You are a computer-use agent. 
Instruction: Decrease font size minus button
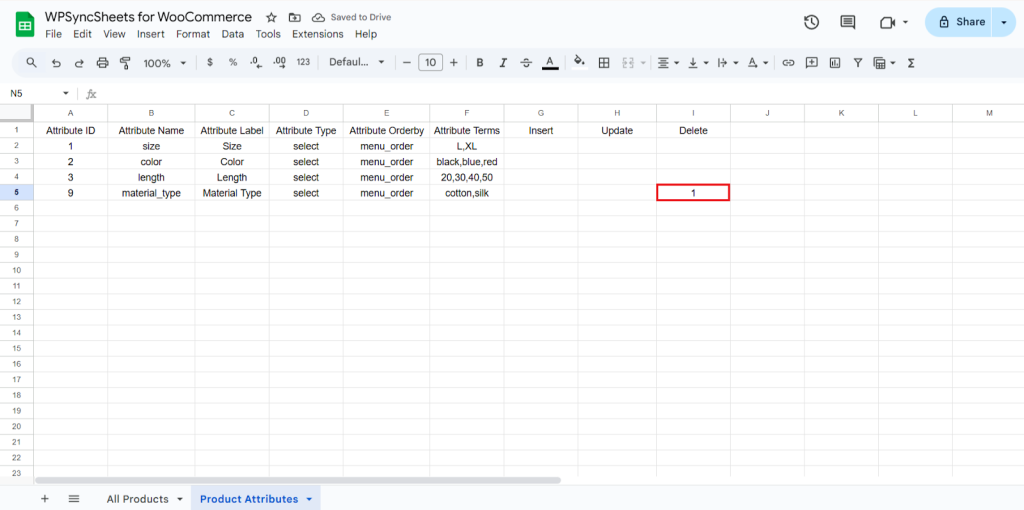[406, 63]
